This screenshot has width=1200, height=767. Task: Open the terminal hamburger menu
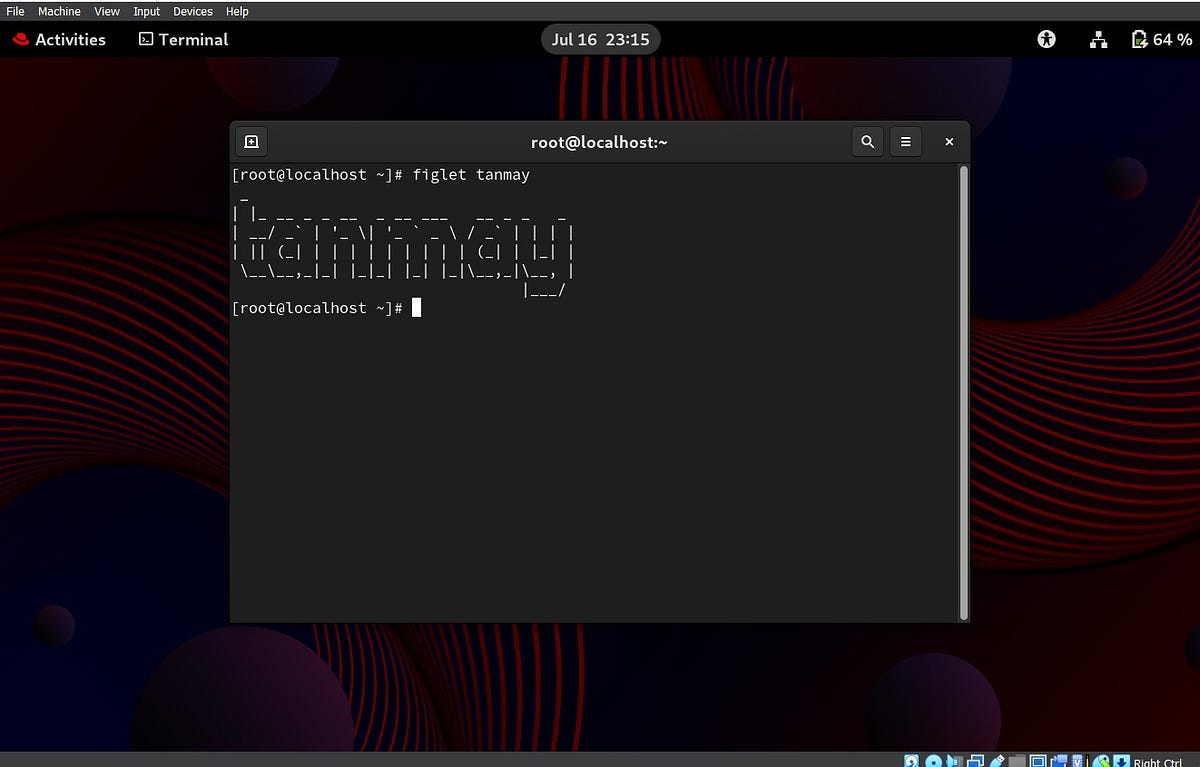click(x=905, y=141)
